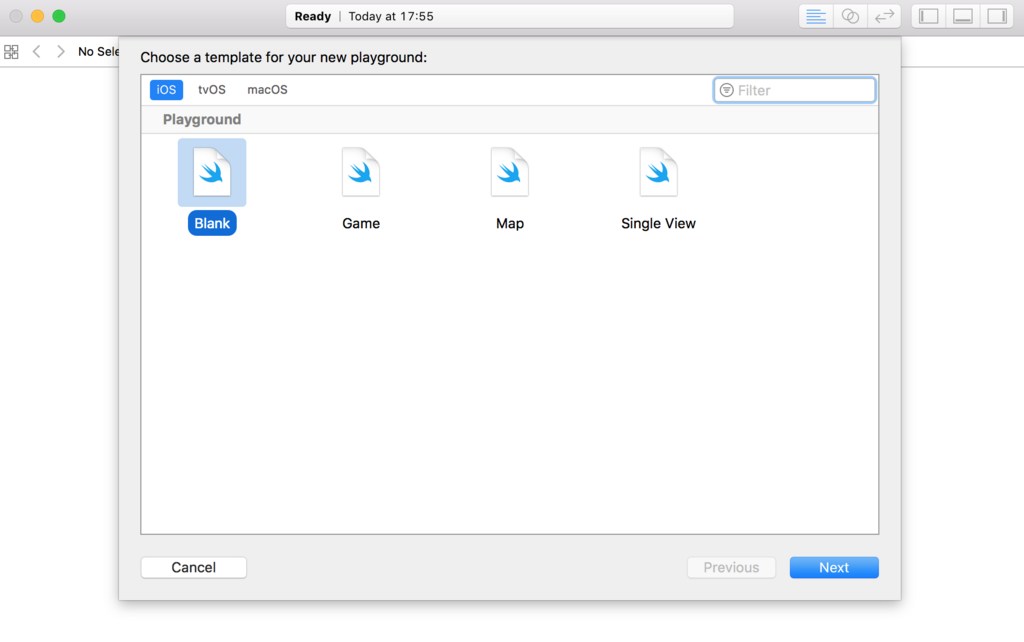1024x642 pixels.
Task: Click the Next button
Action: click(x=834, y=568)
